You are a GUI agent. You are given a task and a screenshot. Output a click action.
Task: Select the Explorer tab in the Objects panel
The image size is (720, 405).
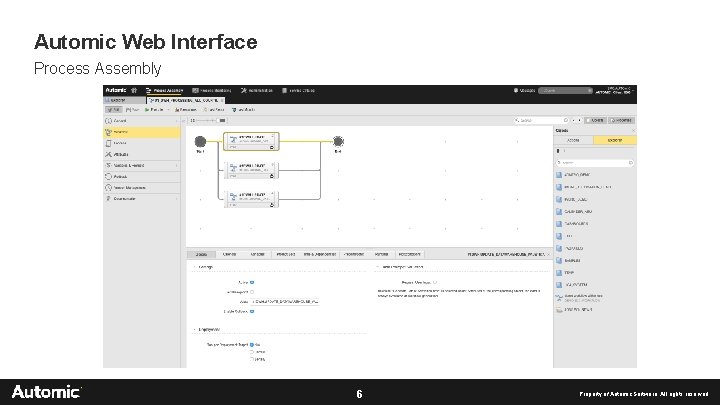point(615,141)
